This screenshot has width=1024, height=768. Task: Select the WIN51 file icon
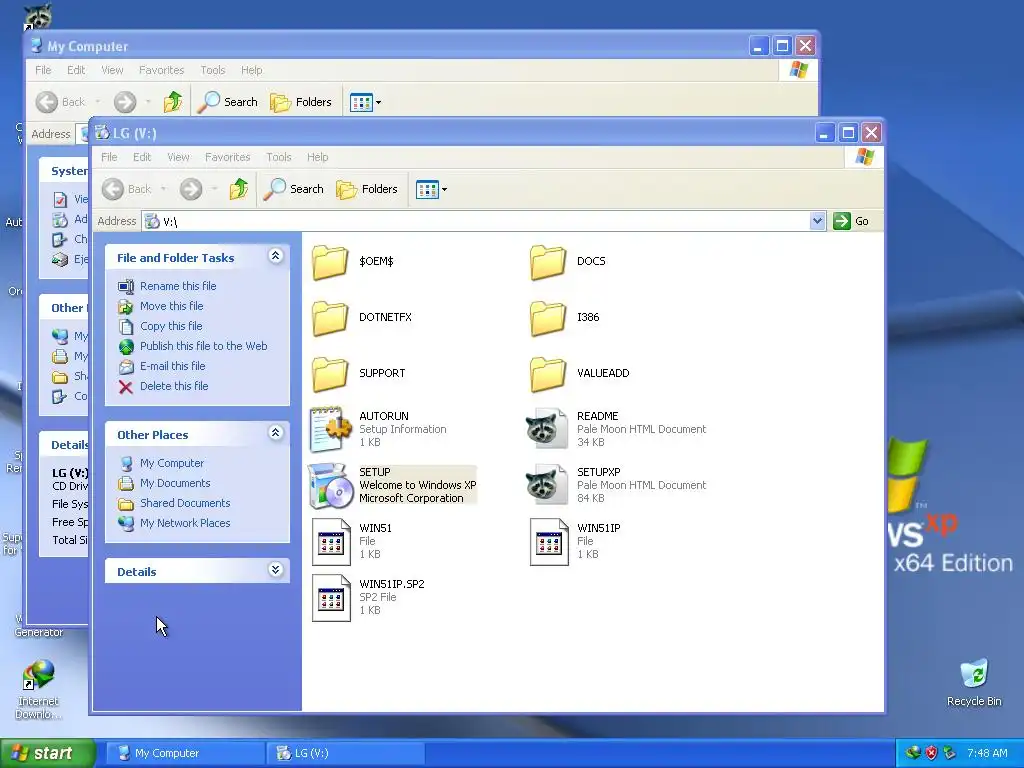tap(331, 541)
